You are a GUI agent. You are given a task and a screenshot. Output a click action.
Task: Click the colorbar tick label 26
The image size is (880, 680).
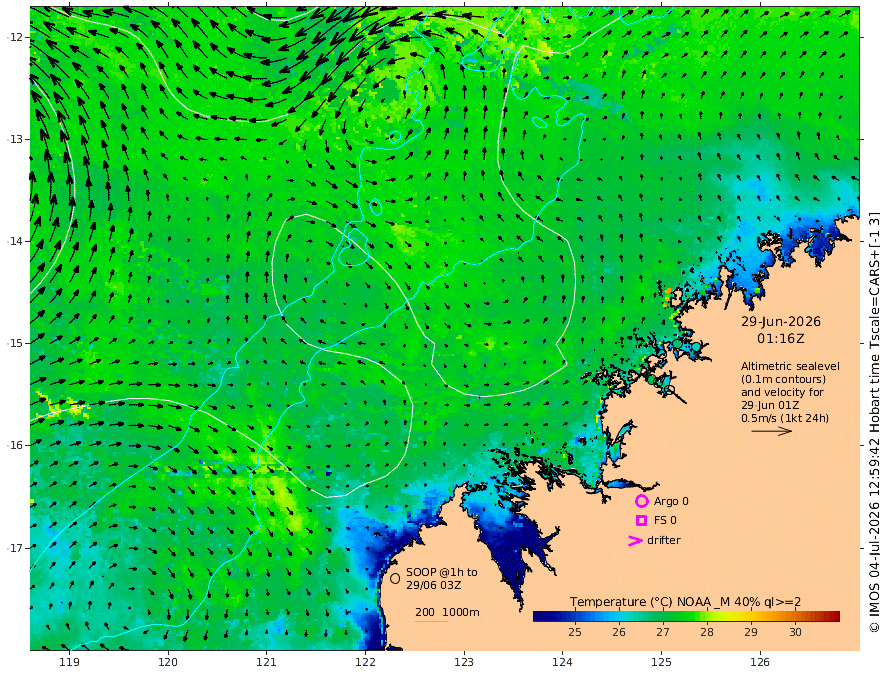click(x=619, y=632)
